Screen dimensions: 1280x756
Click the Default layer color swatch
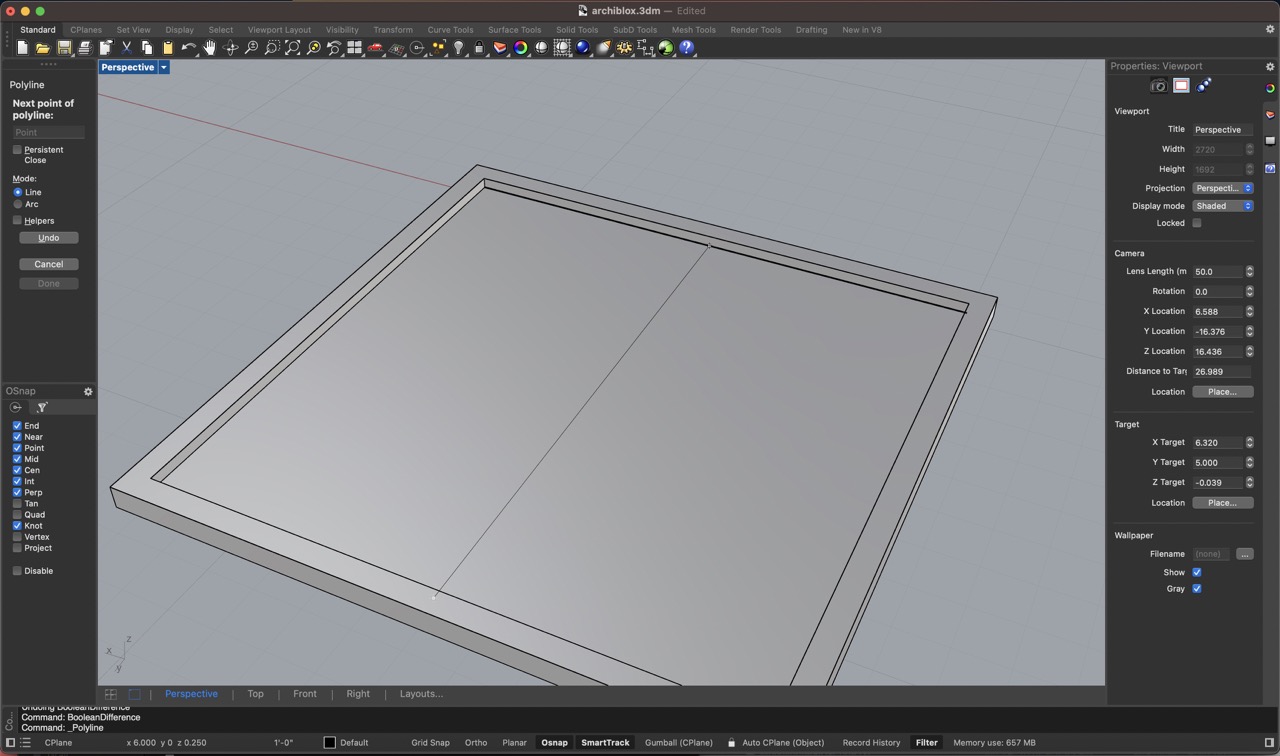(329, 743)
